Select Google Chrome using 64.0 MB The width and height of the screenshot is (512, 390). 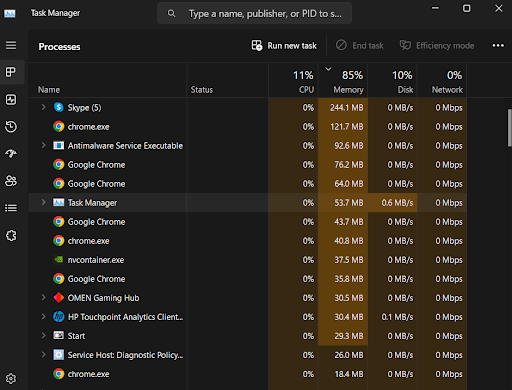[247, 183]
